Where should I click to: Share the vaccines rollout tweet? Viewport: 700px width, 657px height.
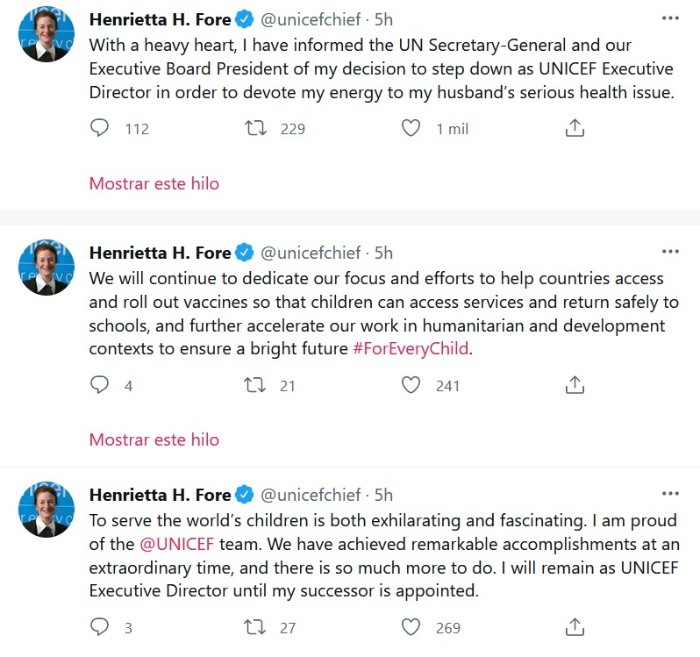575,385
